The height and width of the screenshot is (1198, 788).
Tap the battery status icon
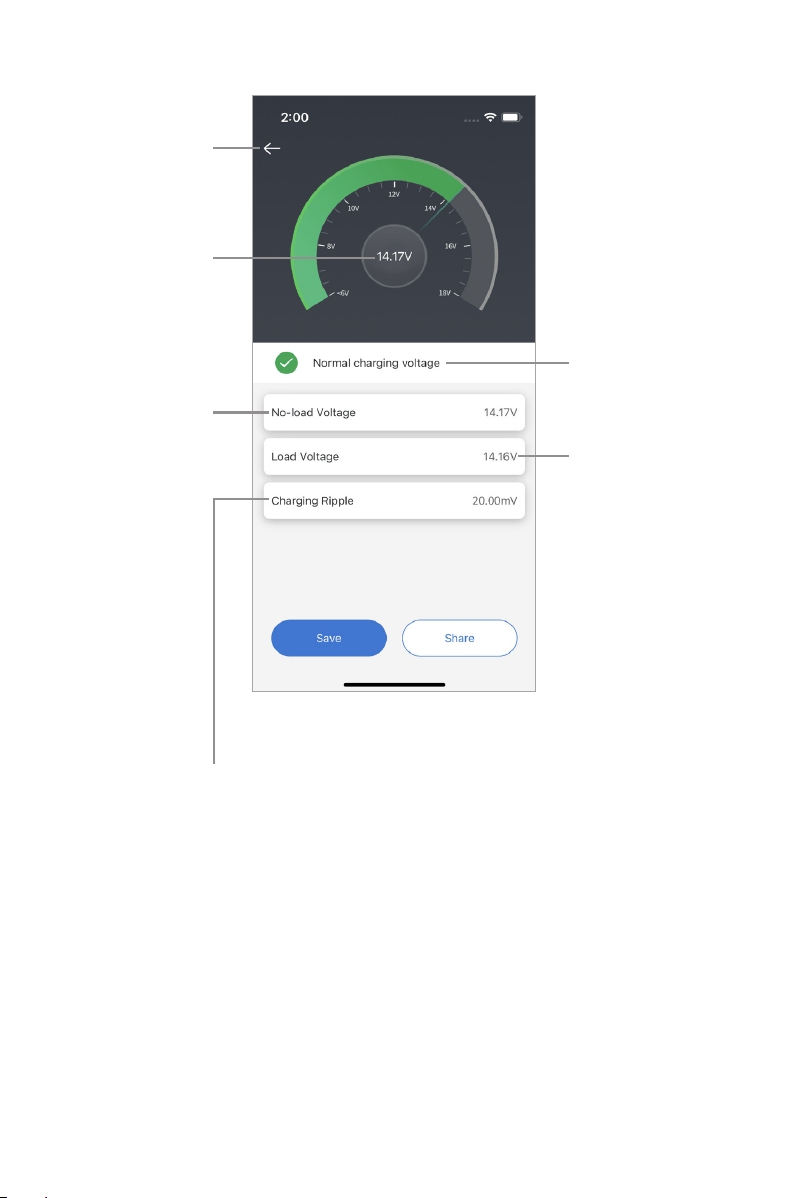coord(511,117)
